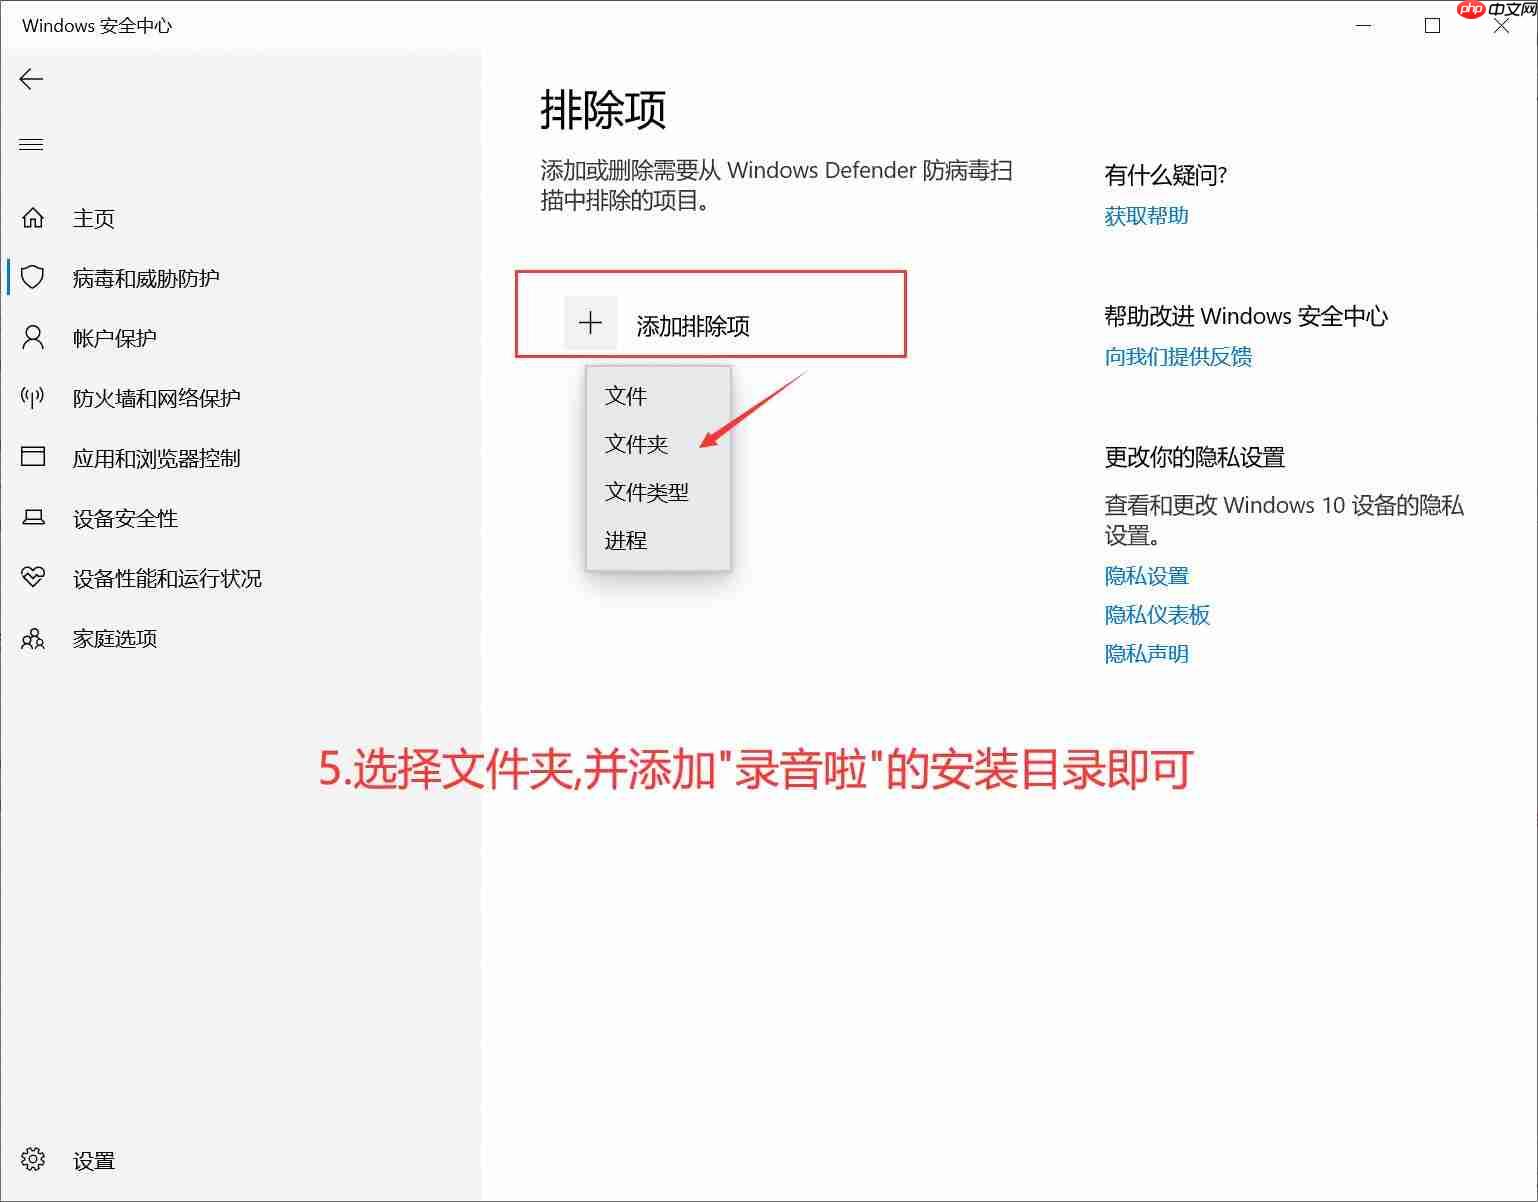
Task: Select 进程 from exclusion menu
Action: point(625,540)
